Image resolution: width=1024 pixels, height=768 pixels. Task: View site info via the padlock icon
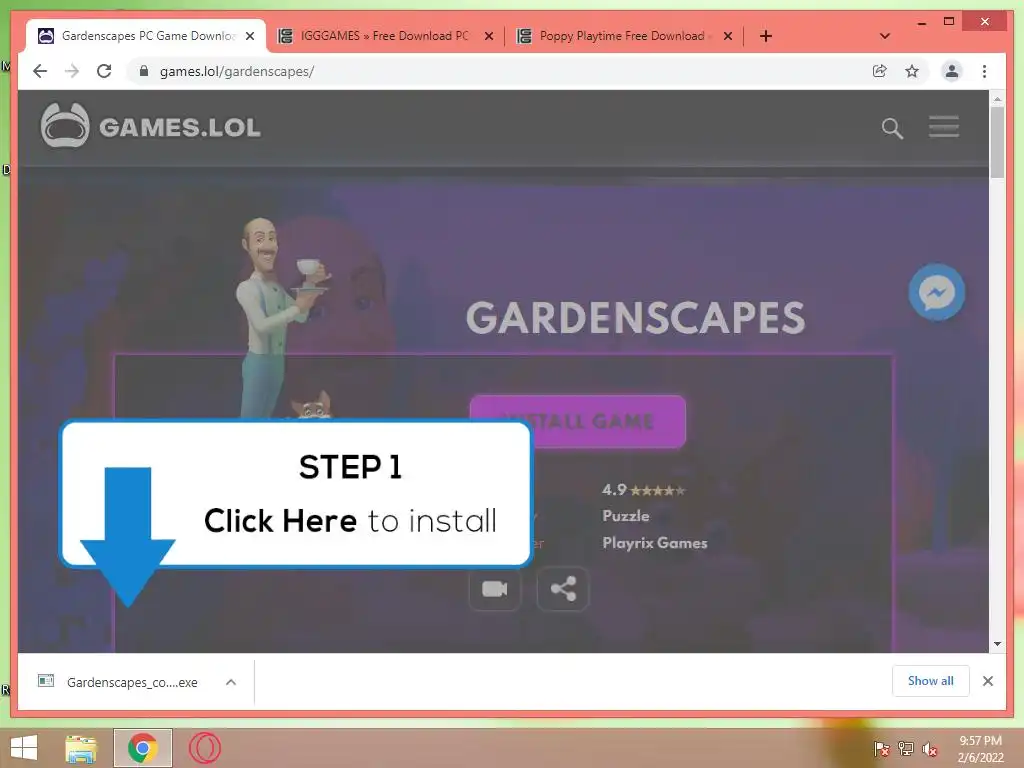point(144,71)
